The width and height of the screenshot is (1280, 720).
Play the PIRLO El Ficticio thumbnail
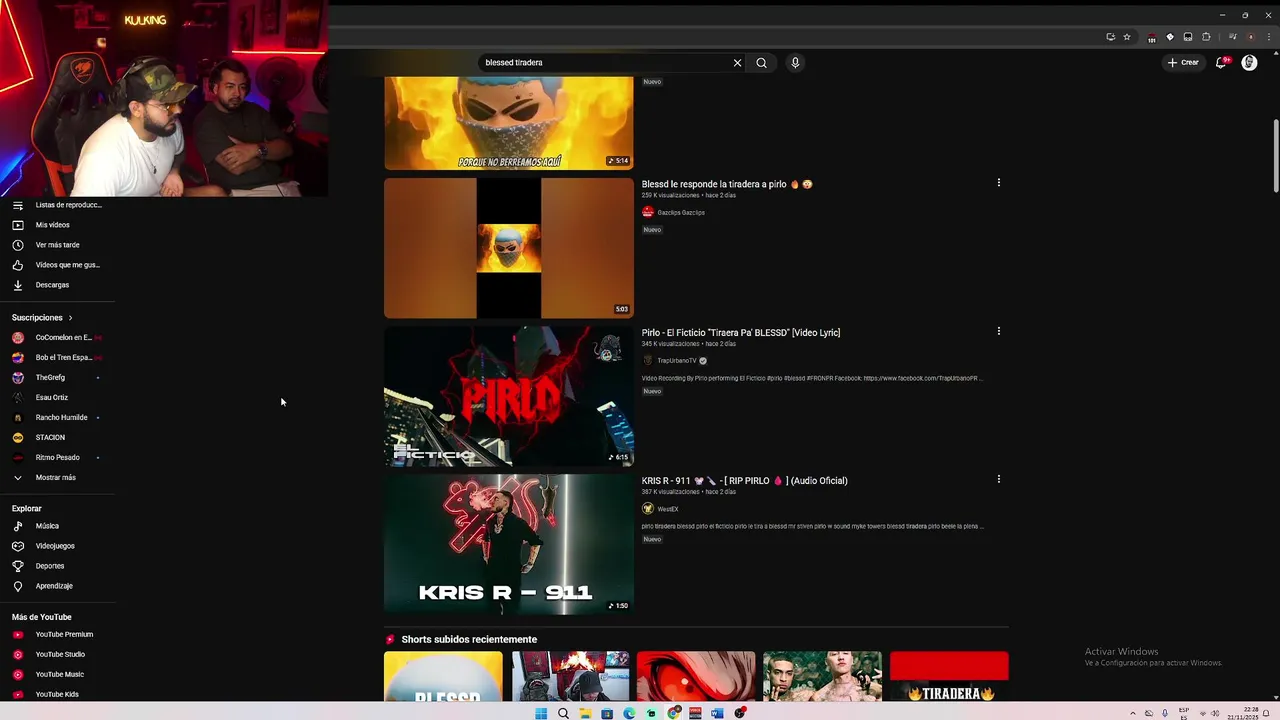tap(509, 396)
